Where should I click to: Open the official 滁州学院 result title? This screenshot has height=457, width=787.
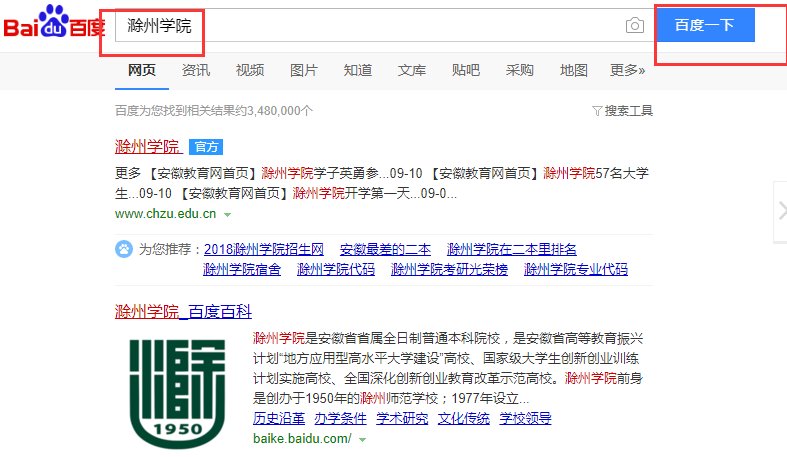coord(148,146)
